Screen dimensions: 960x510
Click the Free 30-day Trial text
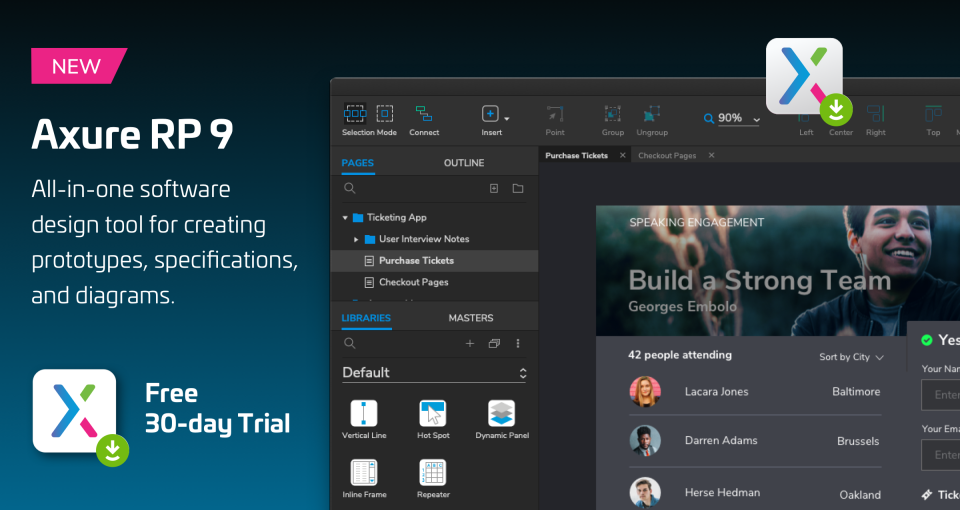pos(217,408)
